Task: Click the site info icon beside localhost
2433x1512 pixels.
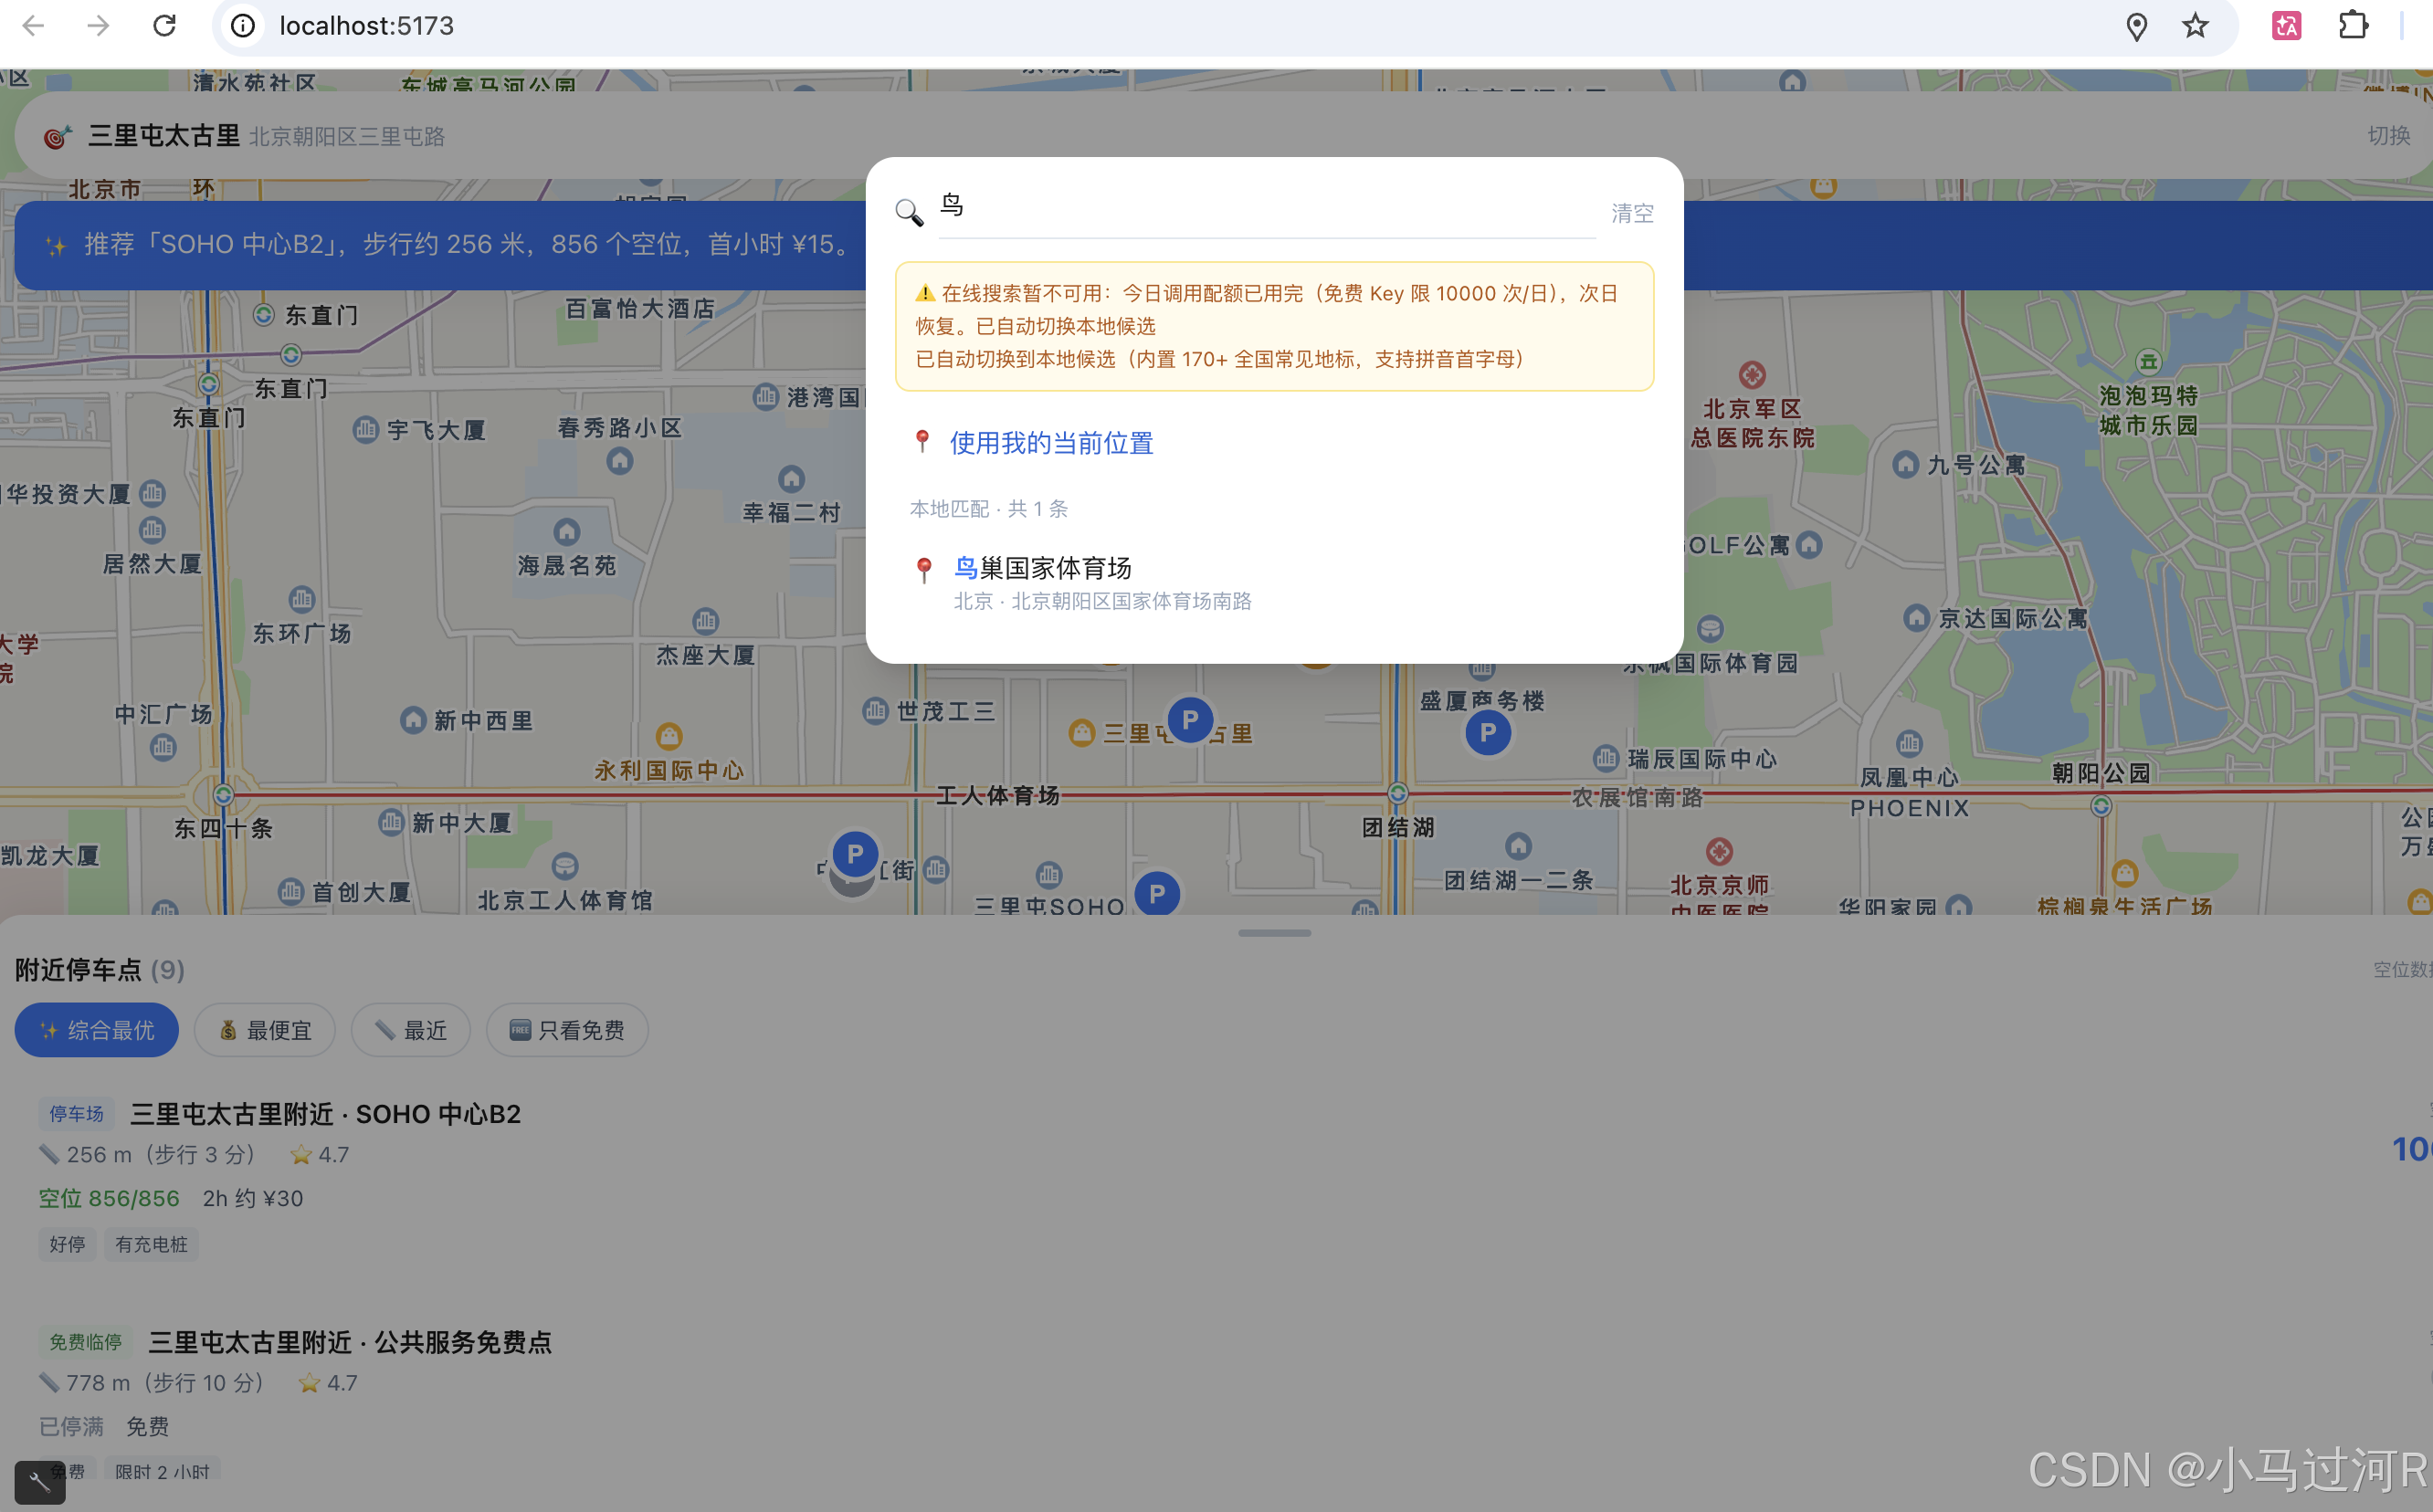Action: pyautogui.click(x=243, y=26)
